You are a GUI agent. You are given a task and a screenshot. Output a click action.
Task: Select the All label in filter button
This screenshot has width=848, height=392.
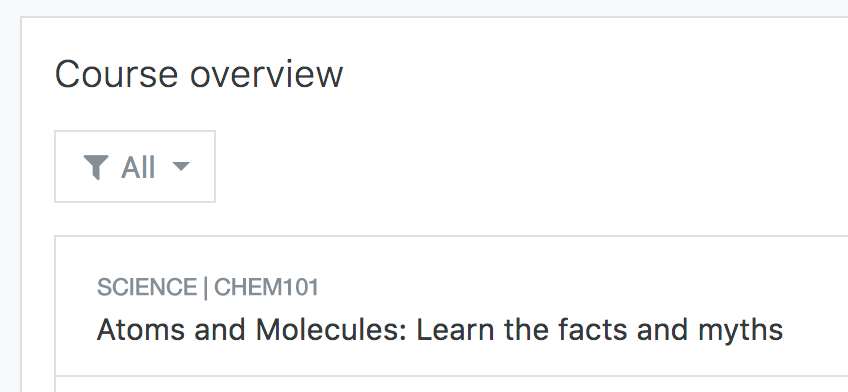[138, 167]
